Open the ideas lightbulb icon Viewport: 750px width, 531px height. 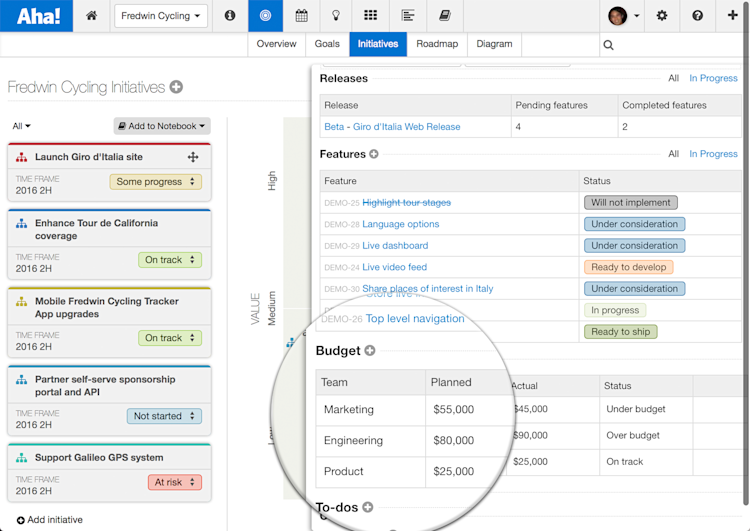tap(336, 16)
